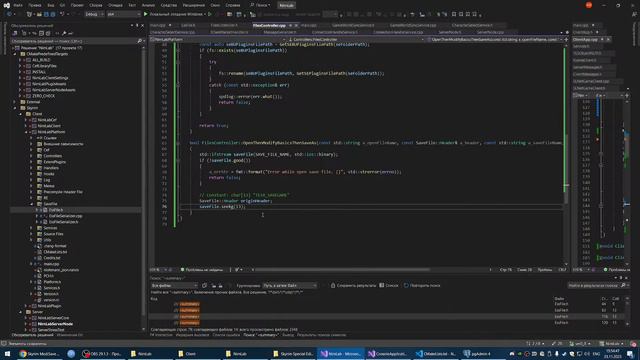Click the Проблемы не найдены status indicator
The image size is (640, 360).
[x=202, y=270]
